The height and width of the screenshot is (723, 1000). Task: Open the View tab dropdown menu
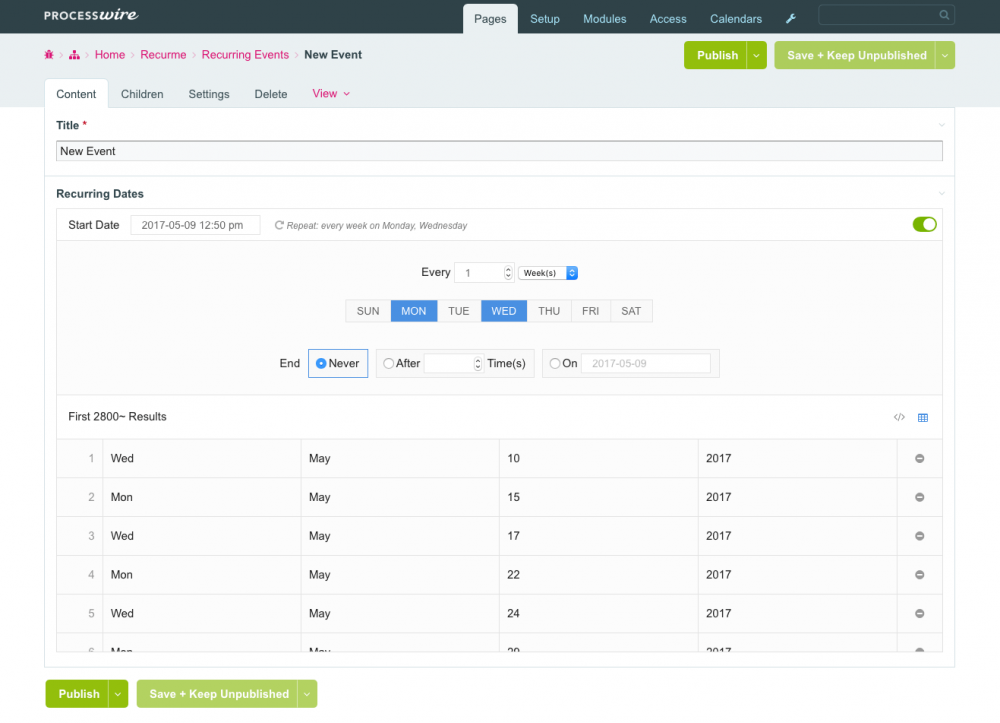click(x=331, y=94)
